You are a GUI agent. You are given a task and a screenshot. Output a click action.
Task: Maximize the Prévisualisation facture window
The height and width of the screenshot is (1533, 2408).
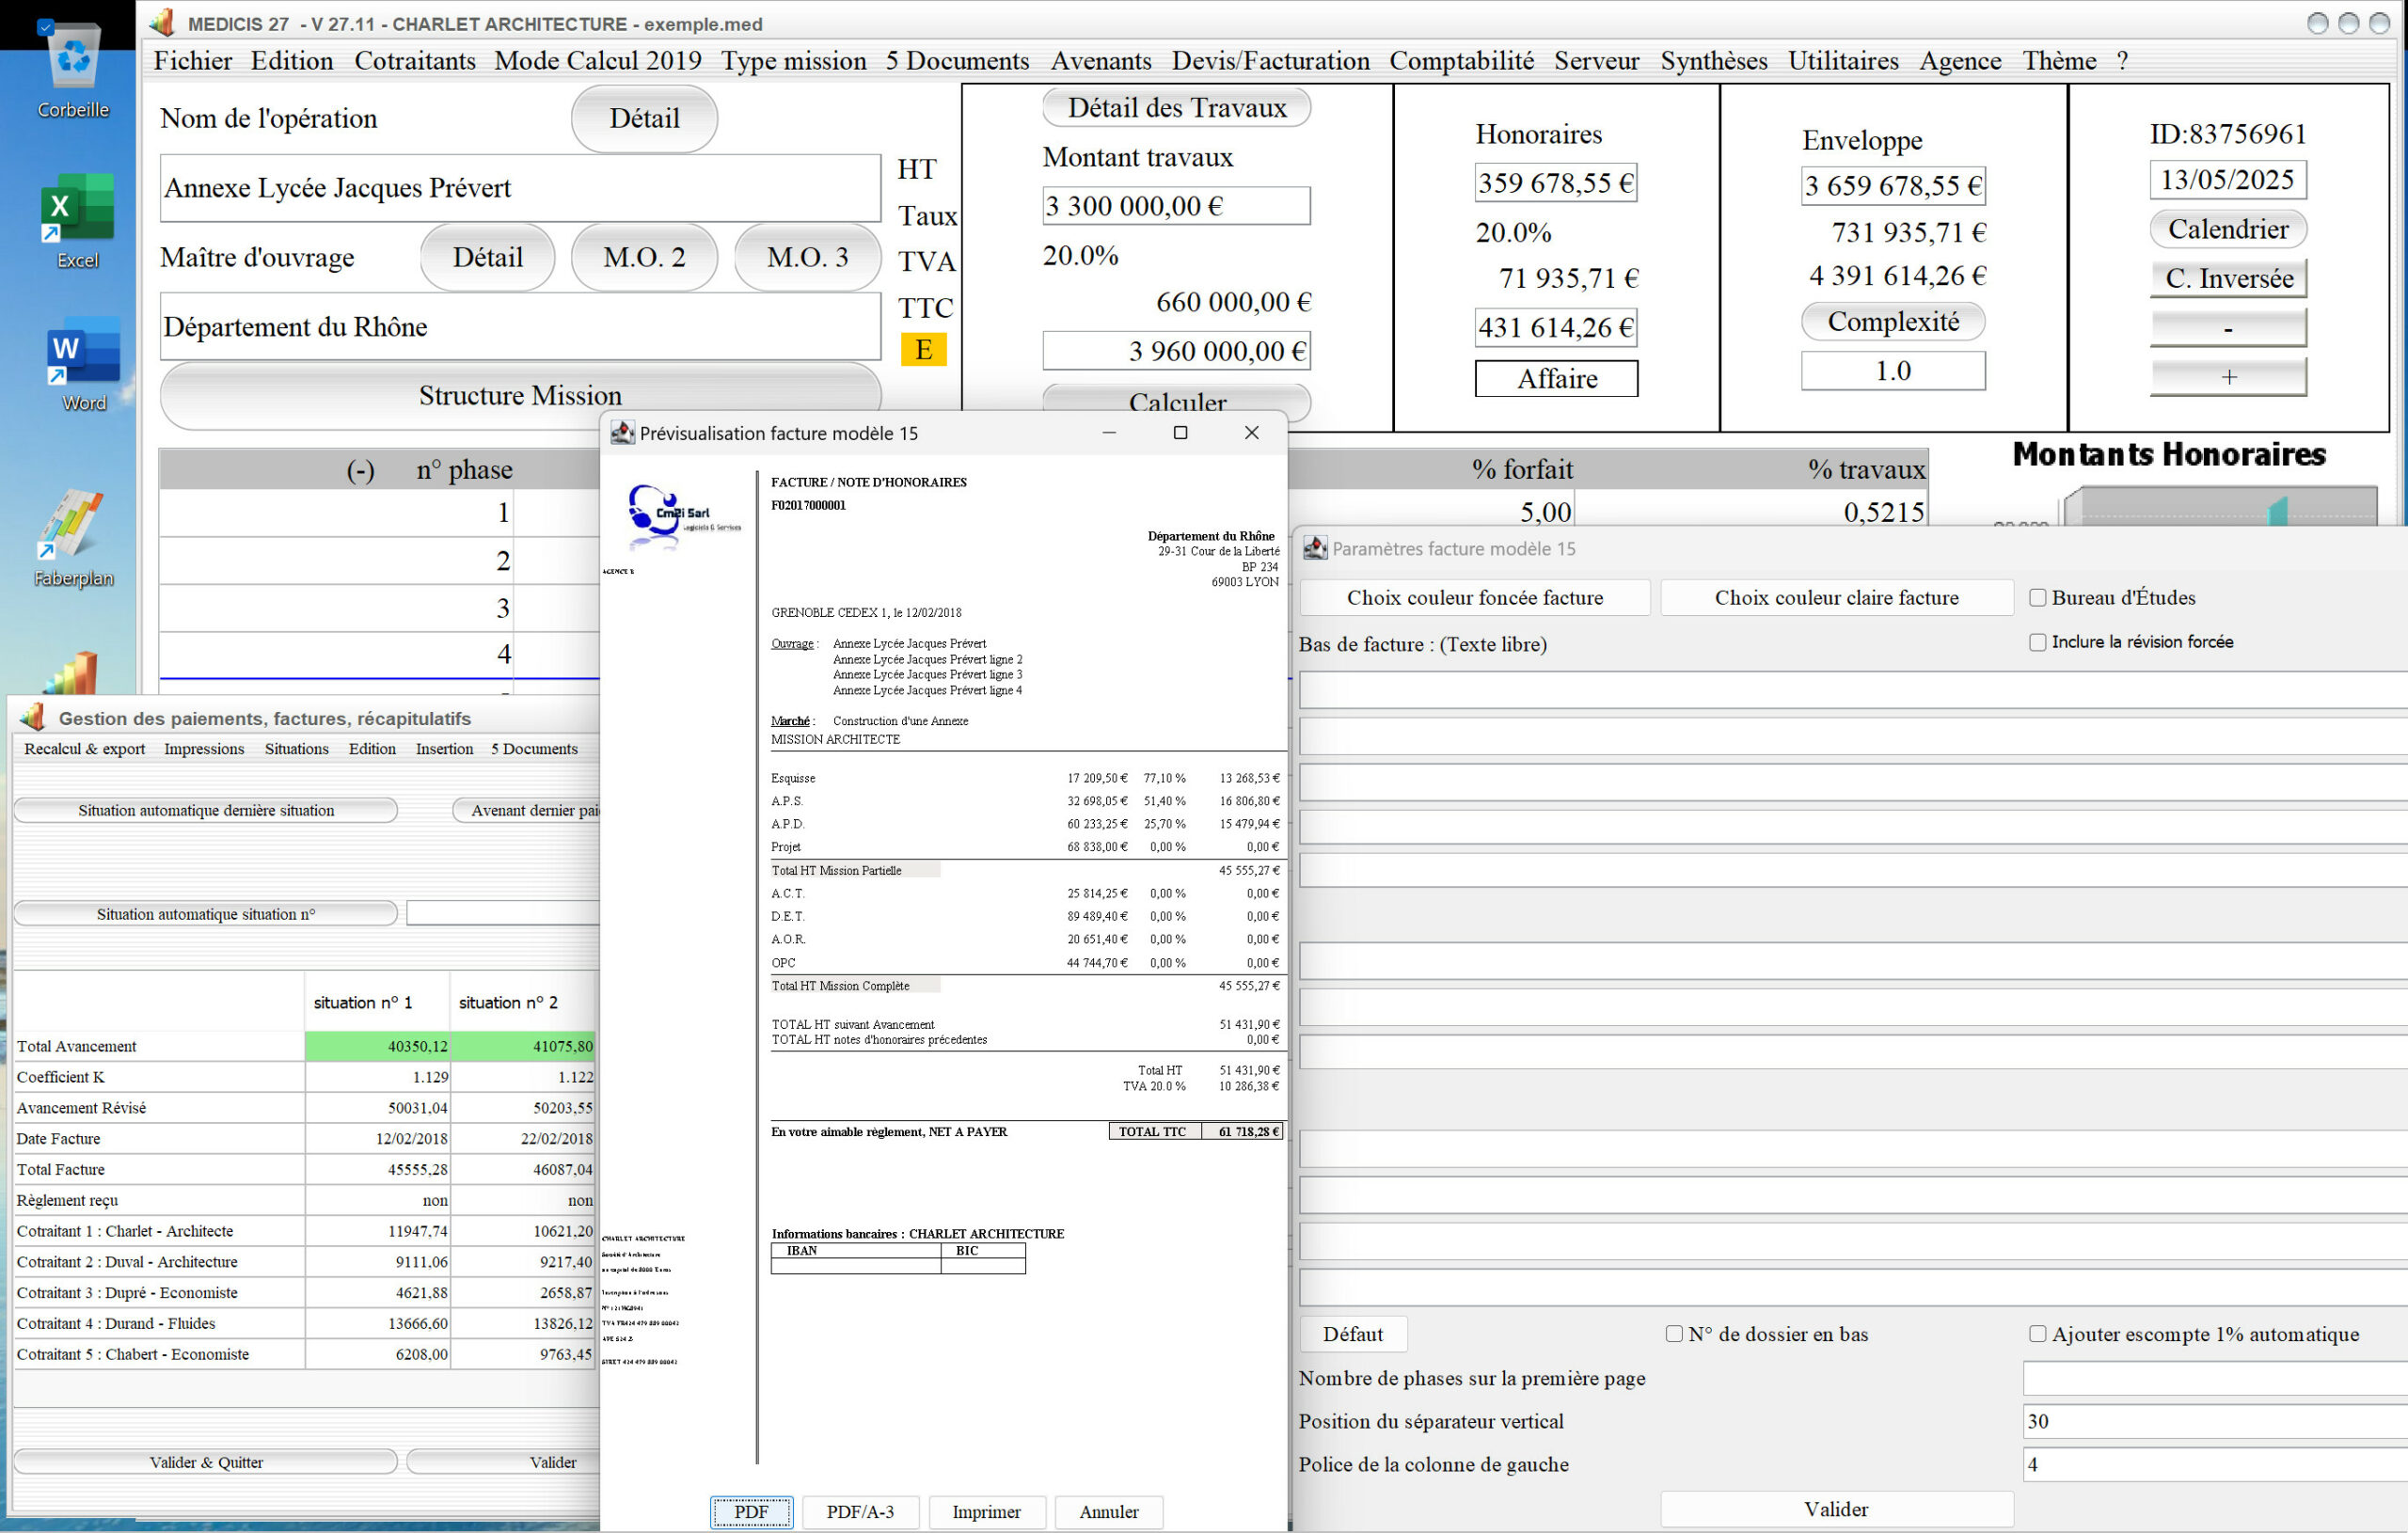[x=1180, y=433]
